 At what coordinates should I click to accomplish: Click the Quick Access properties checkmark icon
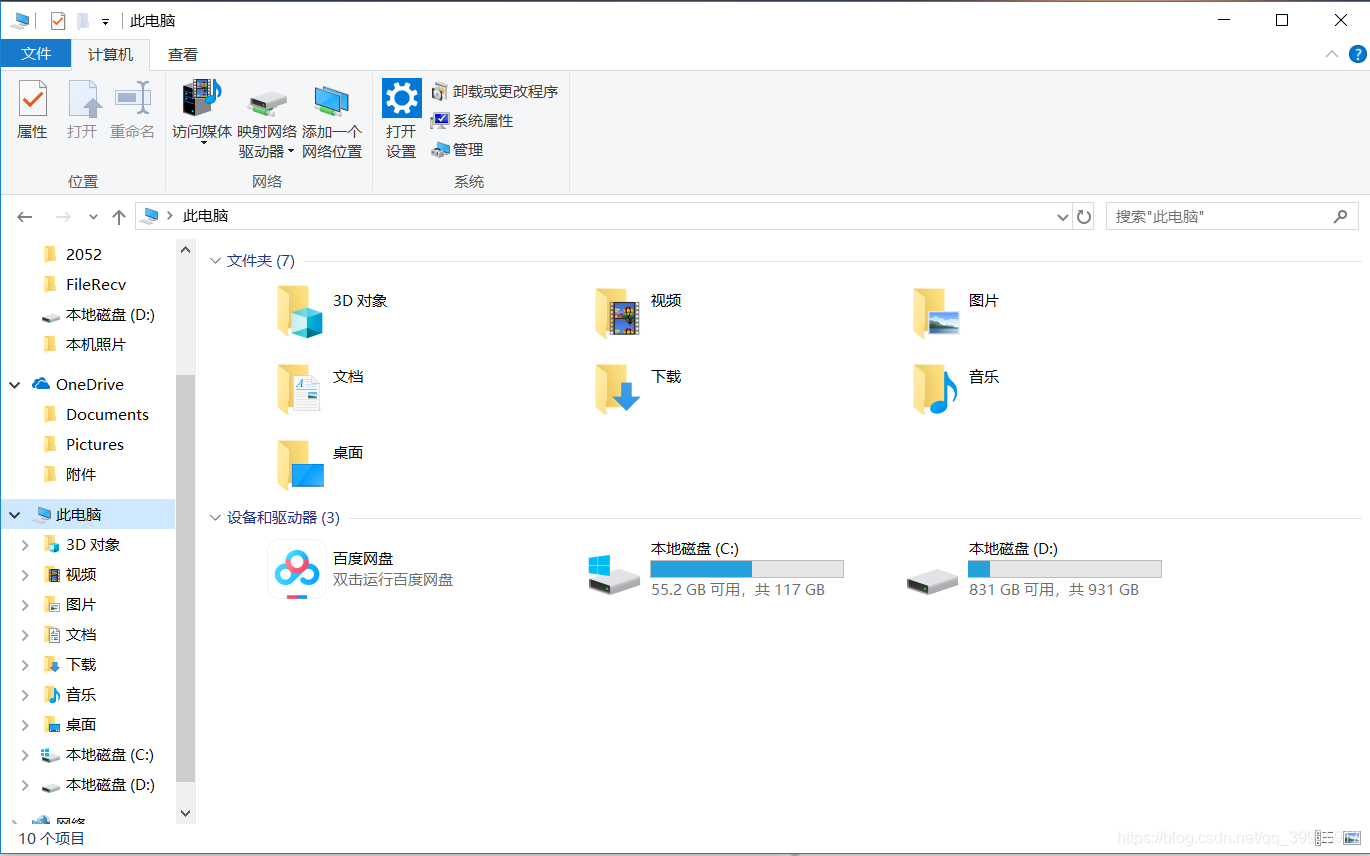[58, 20]
